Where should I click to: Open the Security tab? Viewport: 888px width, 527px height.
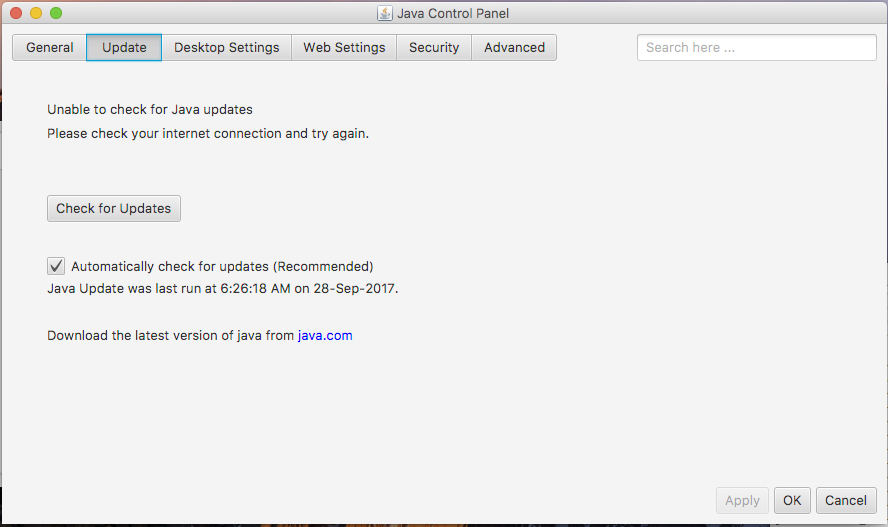[434, 47]
